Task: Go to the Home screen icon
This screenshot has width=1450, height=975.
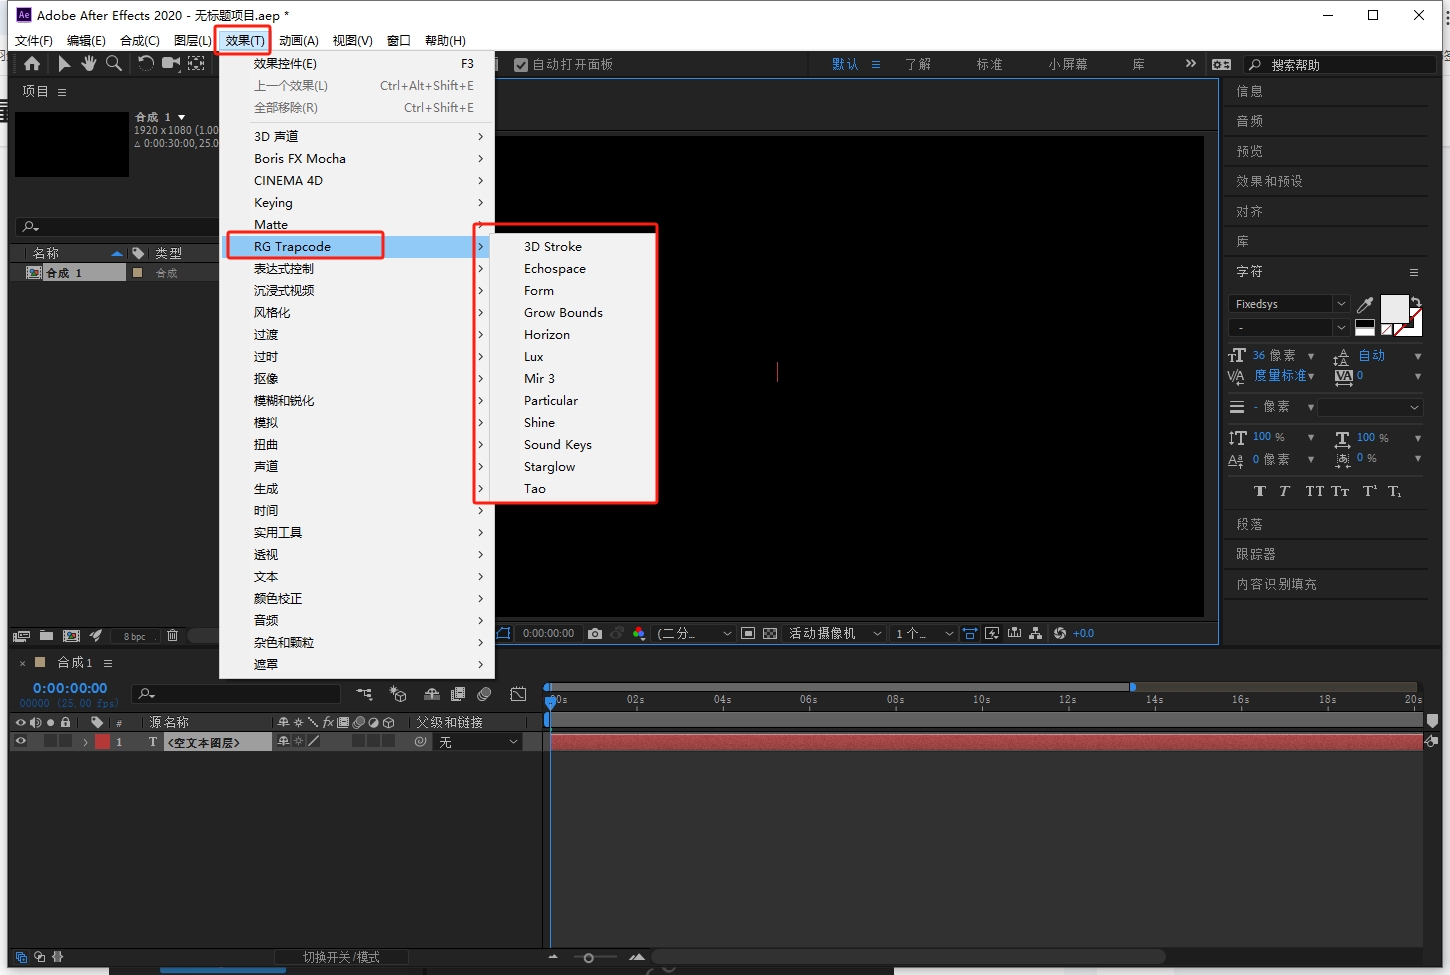Action: [x=32, y=64]
